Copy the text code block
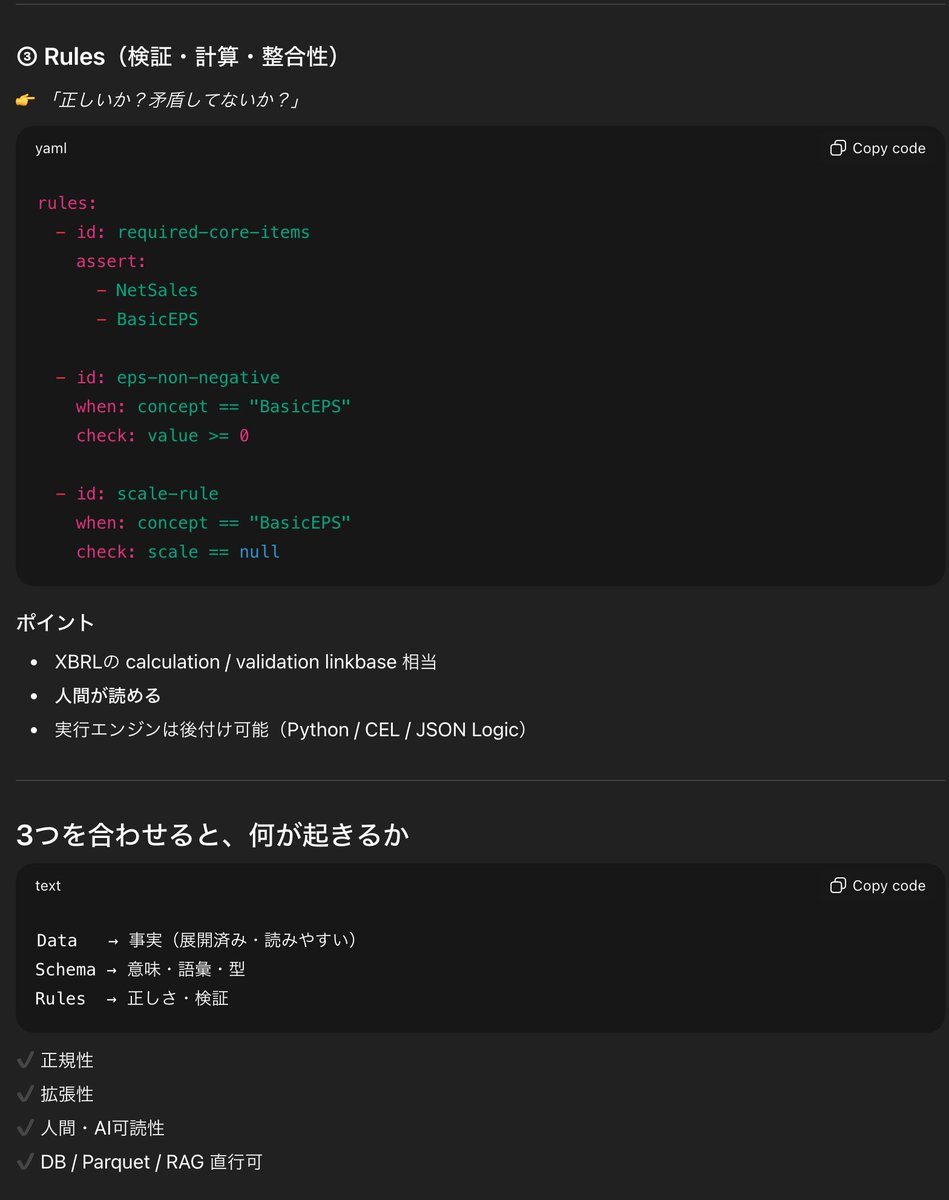 tap(877, 886)
